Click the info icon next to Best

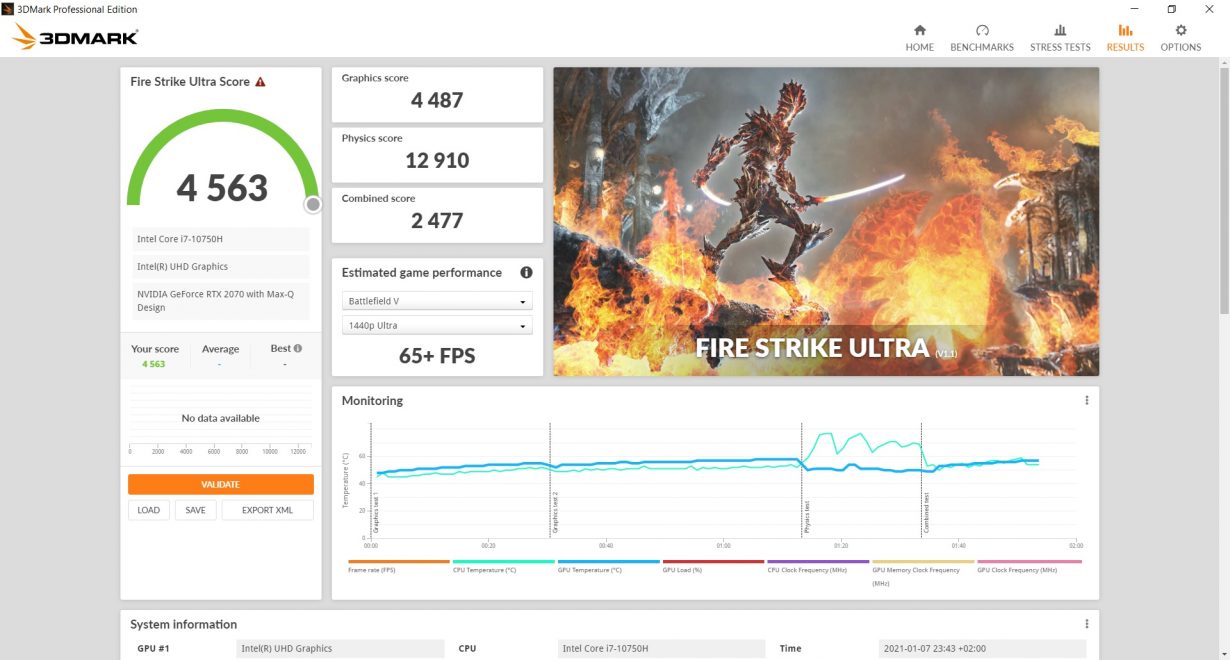297,349
